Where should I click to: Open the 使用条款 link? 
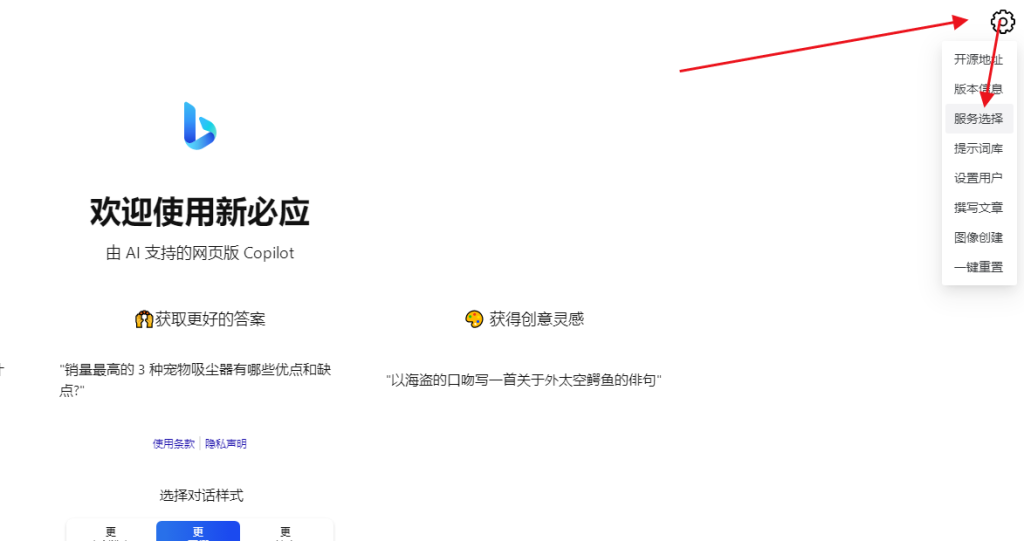point(174,444)
